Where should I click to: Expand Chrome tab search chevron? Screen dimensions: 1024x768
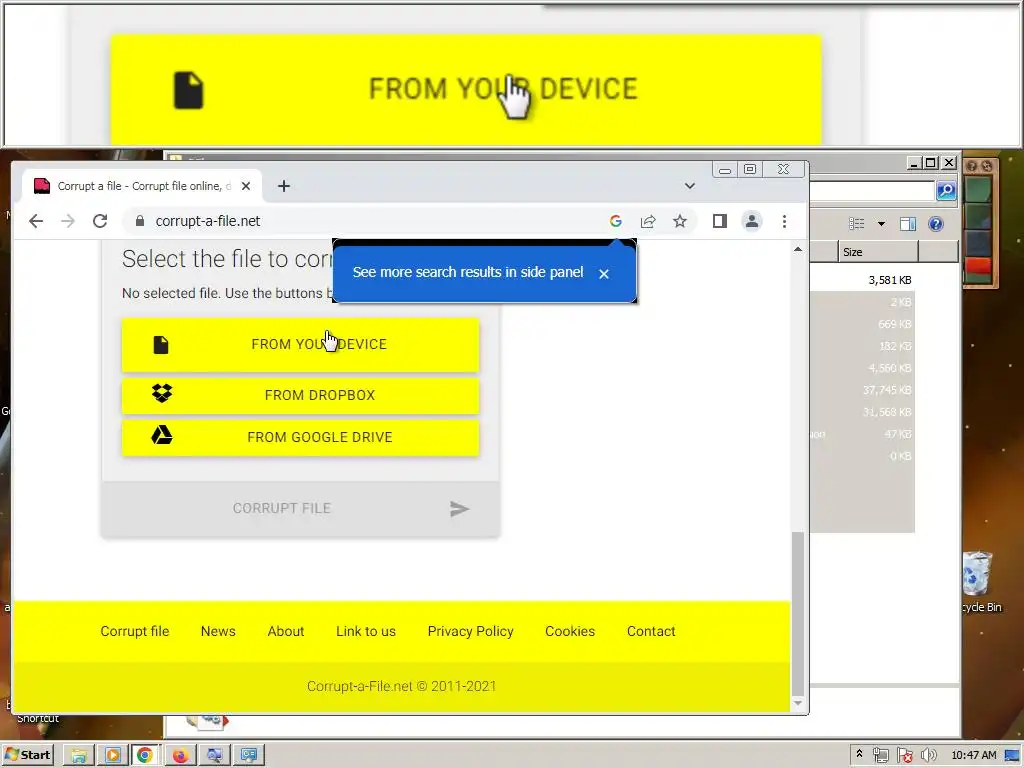click(690, 186)
